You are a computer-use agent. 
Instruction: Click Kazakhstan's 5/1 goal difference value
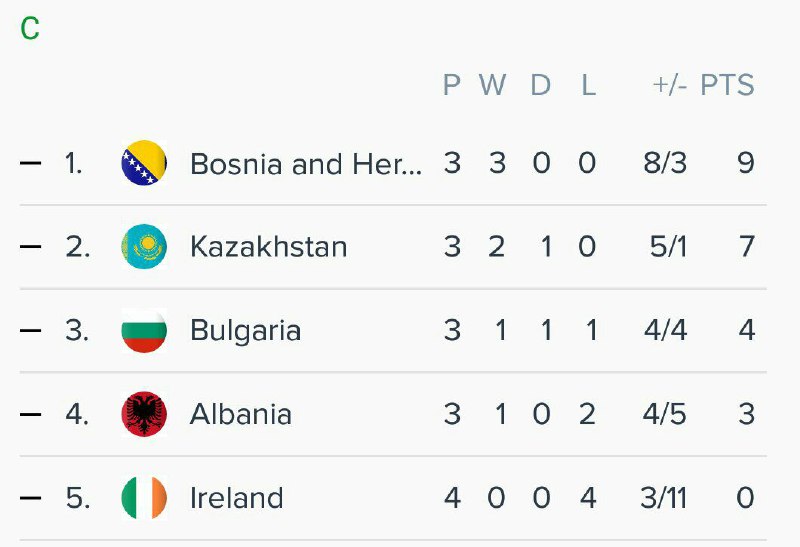668,247
